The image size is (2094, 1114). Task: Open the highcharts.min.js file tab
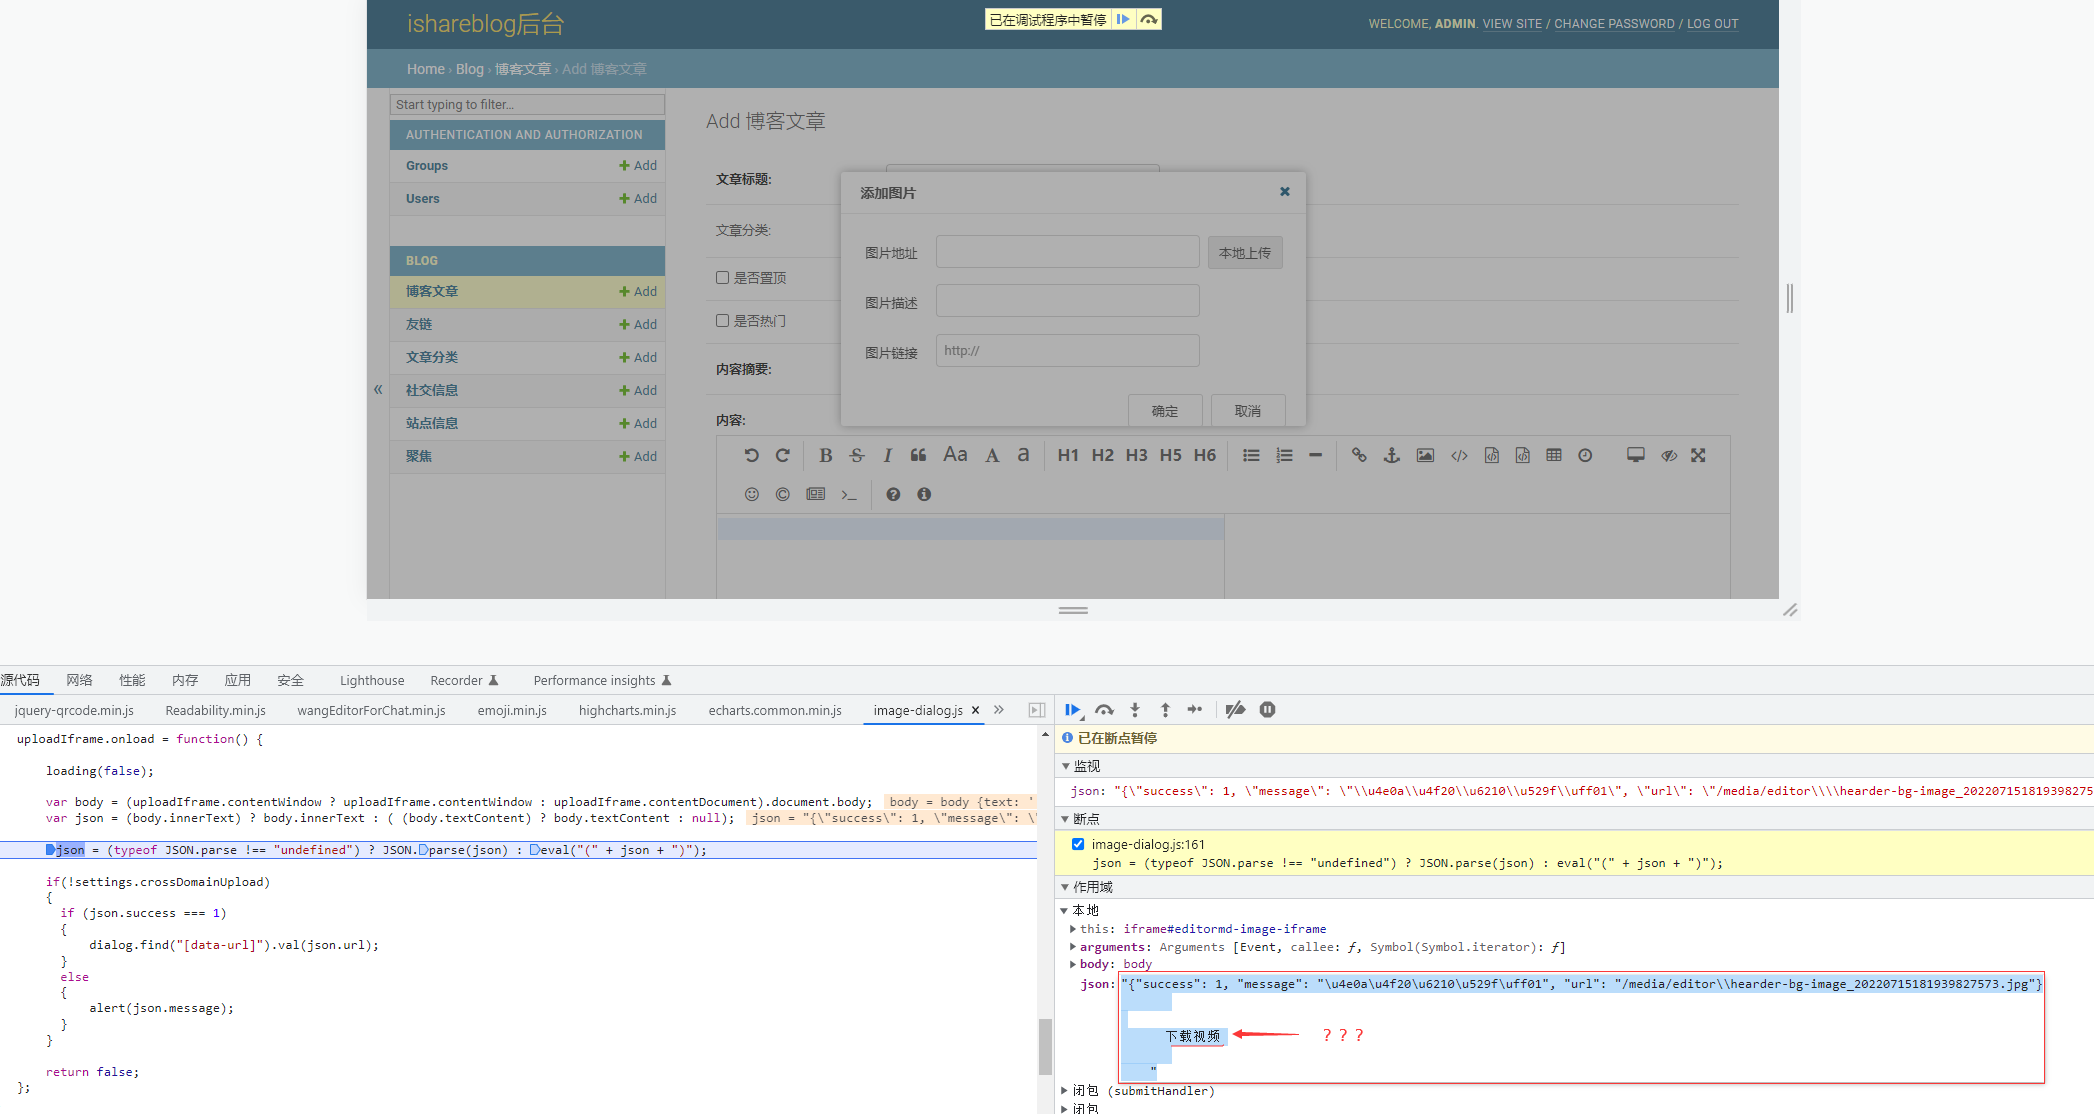(x=627, y=710)
